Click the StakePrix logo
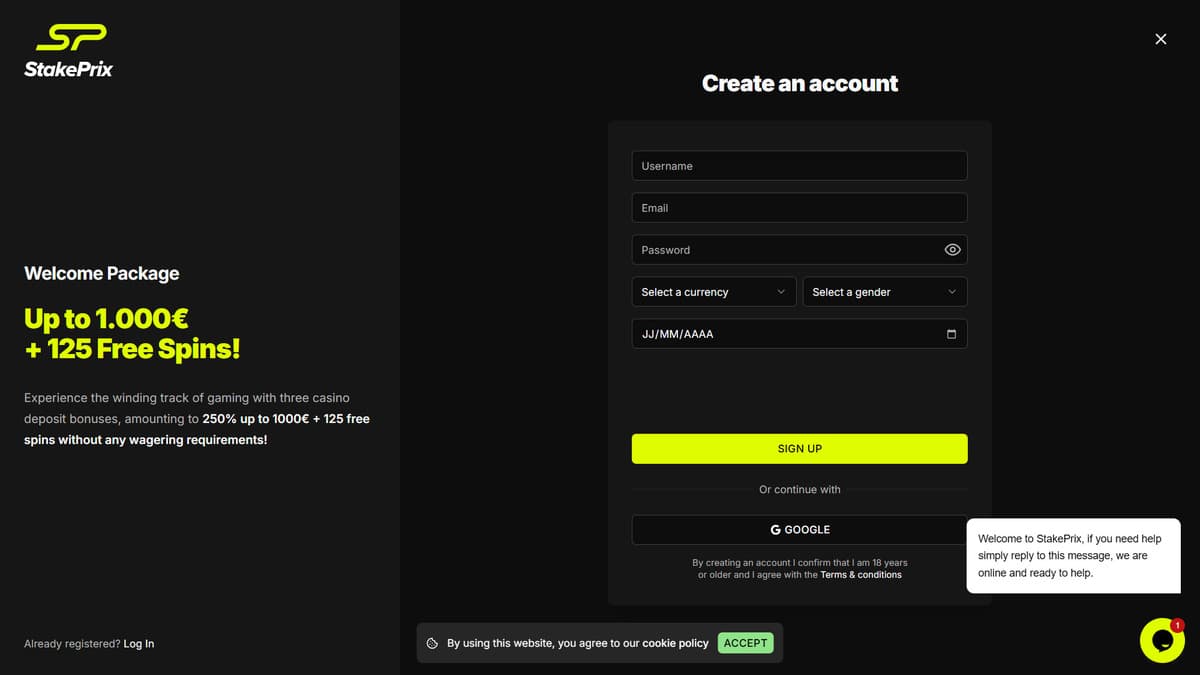This screenshot has width=1200, height=675. (x=69, y=51)
